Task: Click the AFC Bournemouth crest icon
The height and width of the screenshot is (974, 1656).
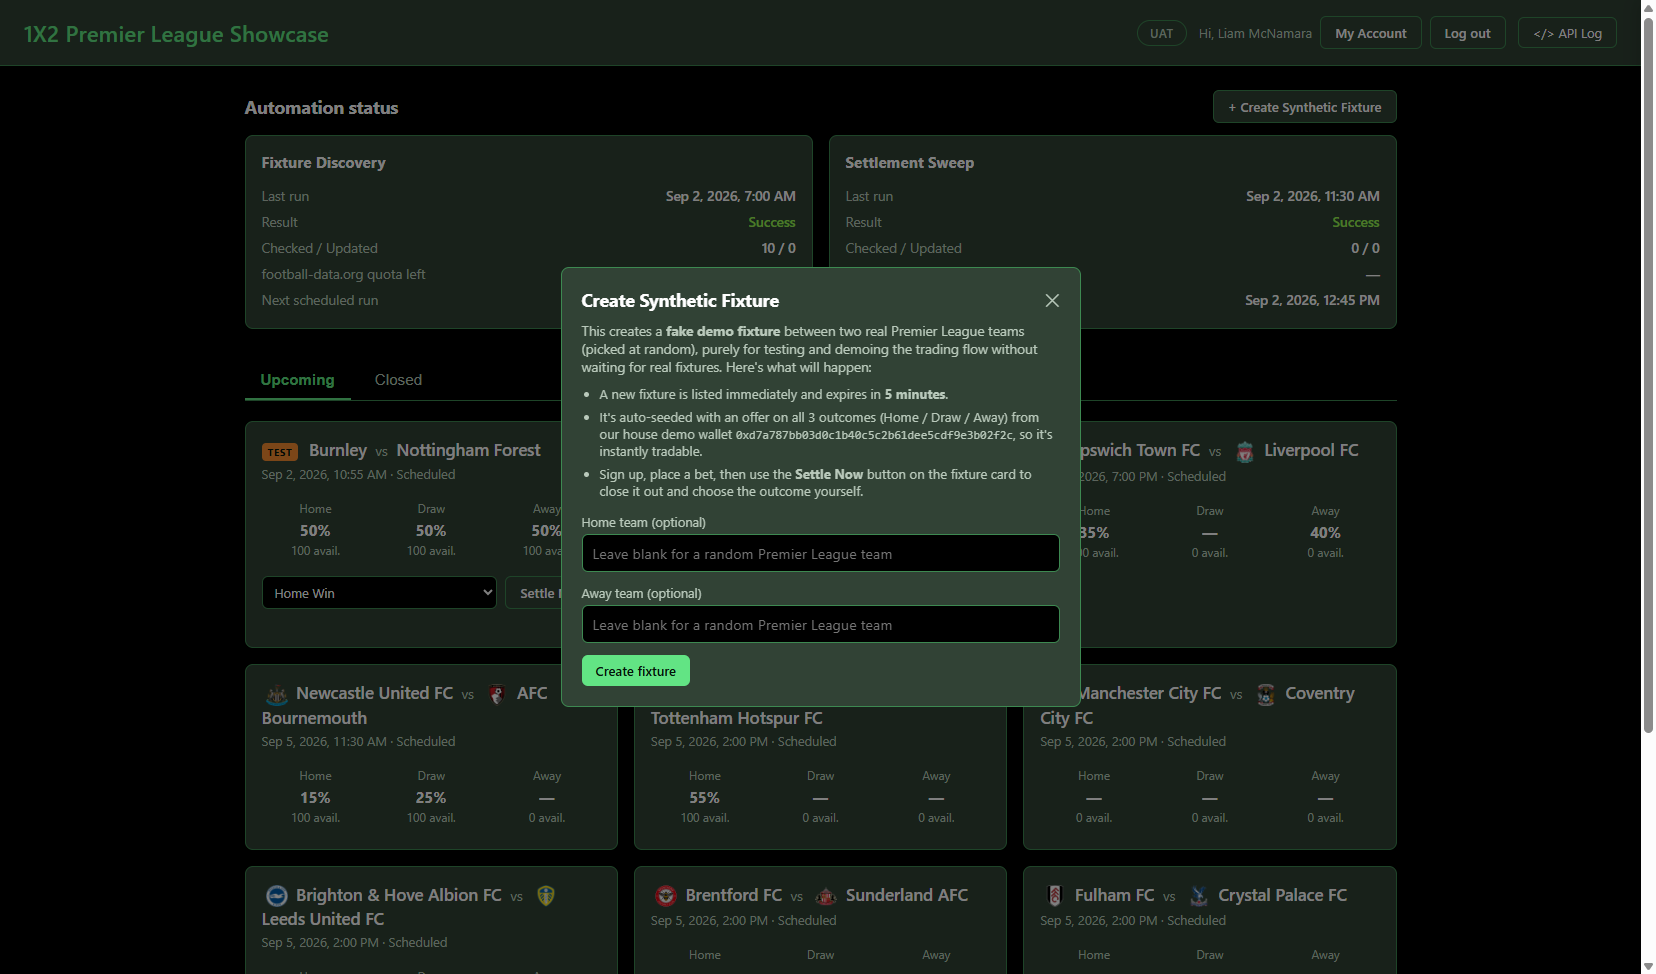Action: pyautogui.click(x=497, y=695)
